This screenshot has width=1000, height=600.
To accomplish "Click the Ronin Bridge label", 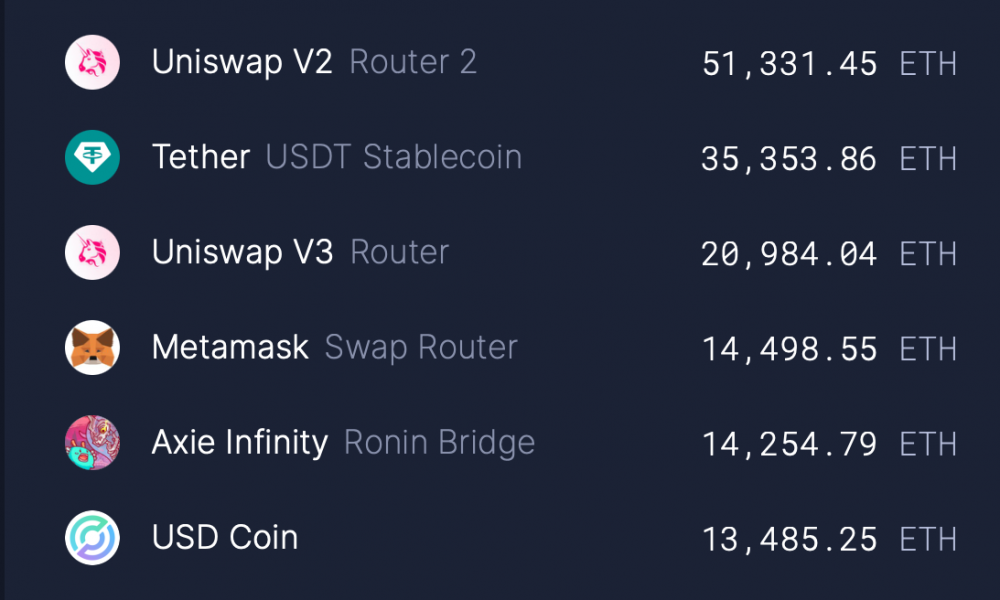I will (439, 443).
